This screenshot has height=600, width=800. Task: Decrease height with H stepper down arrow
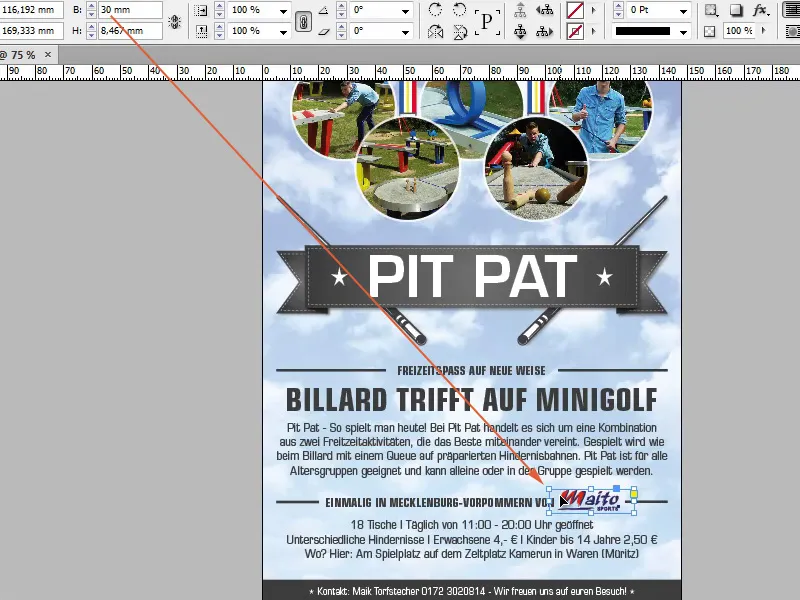click(x=91, y=35)
